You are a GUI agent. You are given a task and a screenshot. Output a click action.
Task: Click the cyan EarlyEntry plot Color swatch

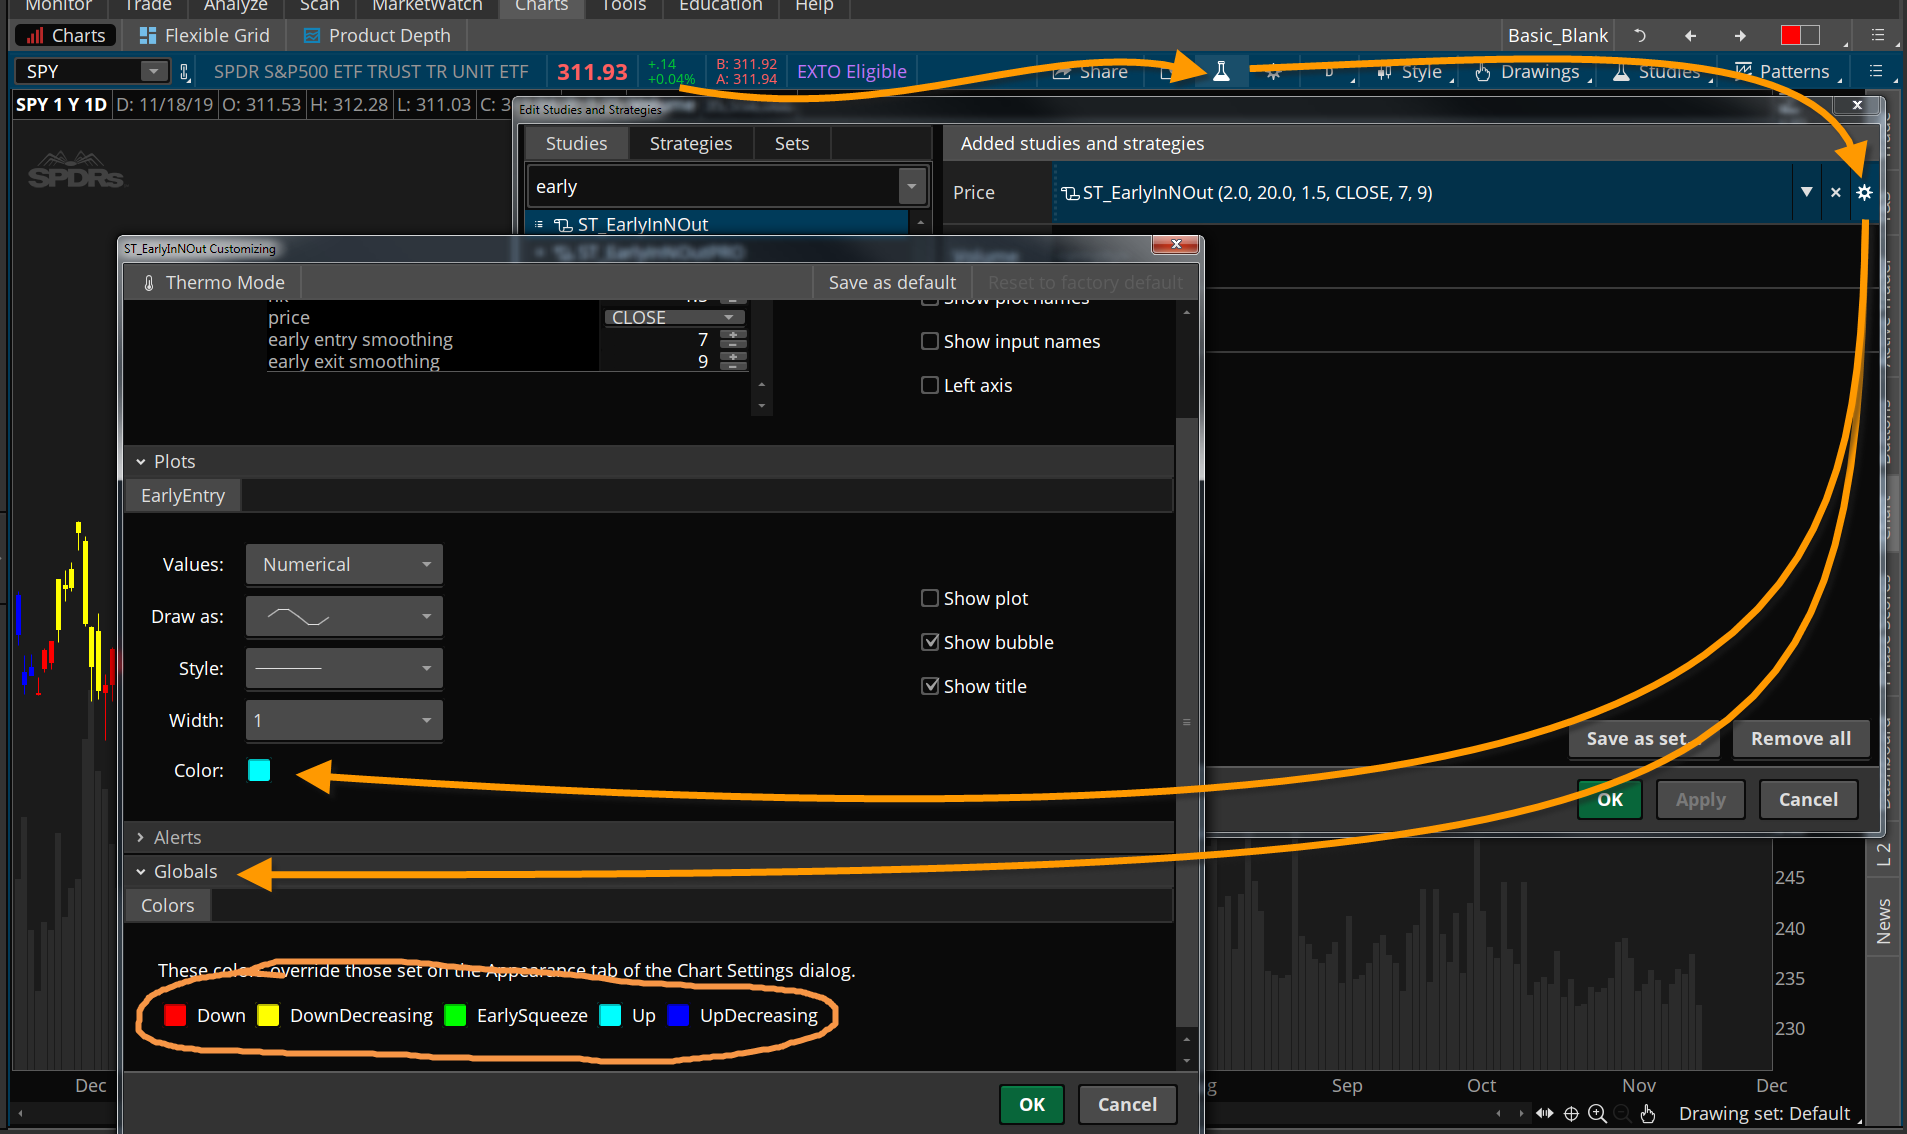[259, 770]
